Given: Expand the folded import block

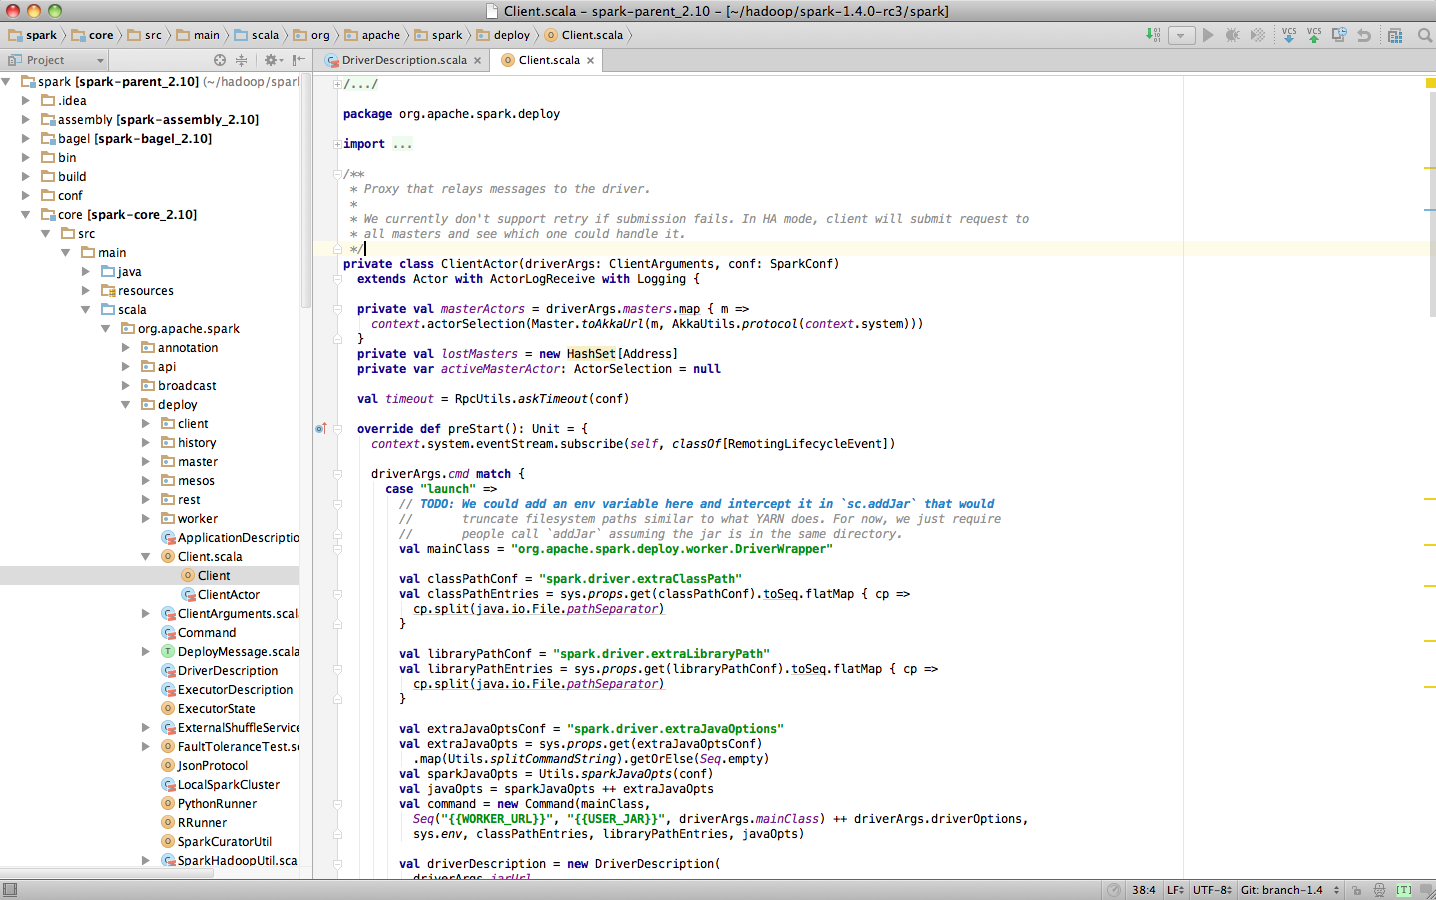Looking at the screenshot, I should click(337, 144).
